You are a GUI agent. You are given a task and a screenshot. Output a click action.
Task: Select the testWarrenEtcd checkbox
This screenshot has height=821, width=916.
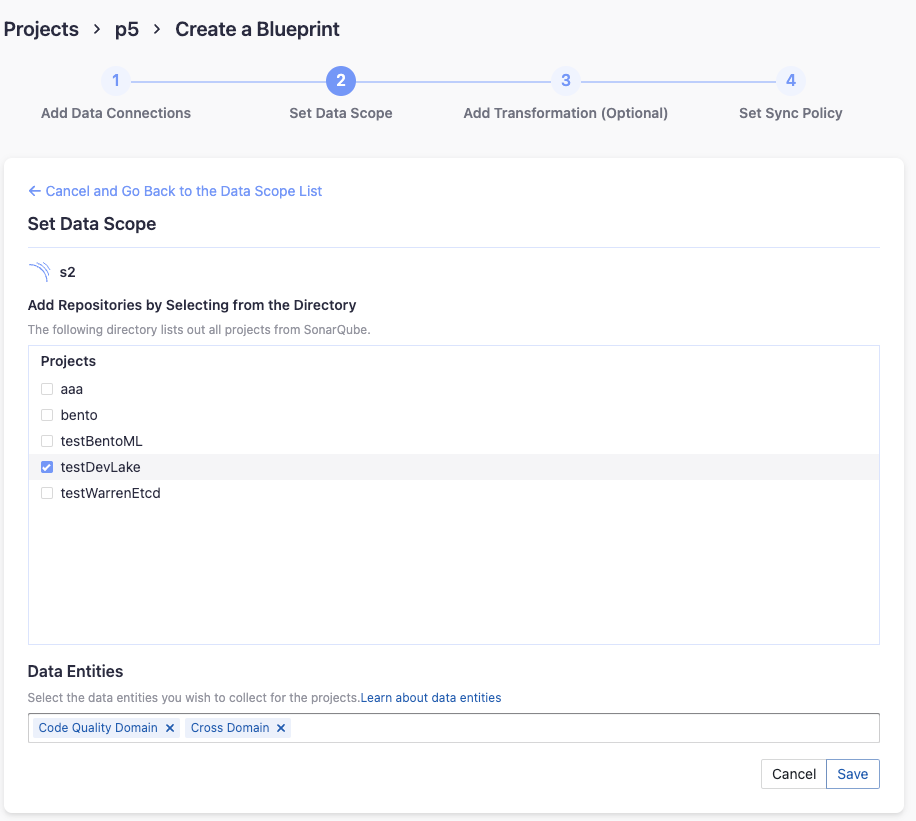pos(47,493)
